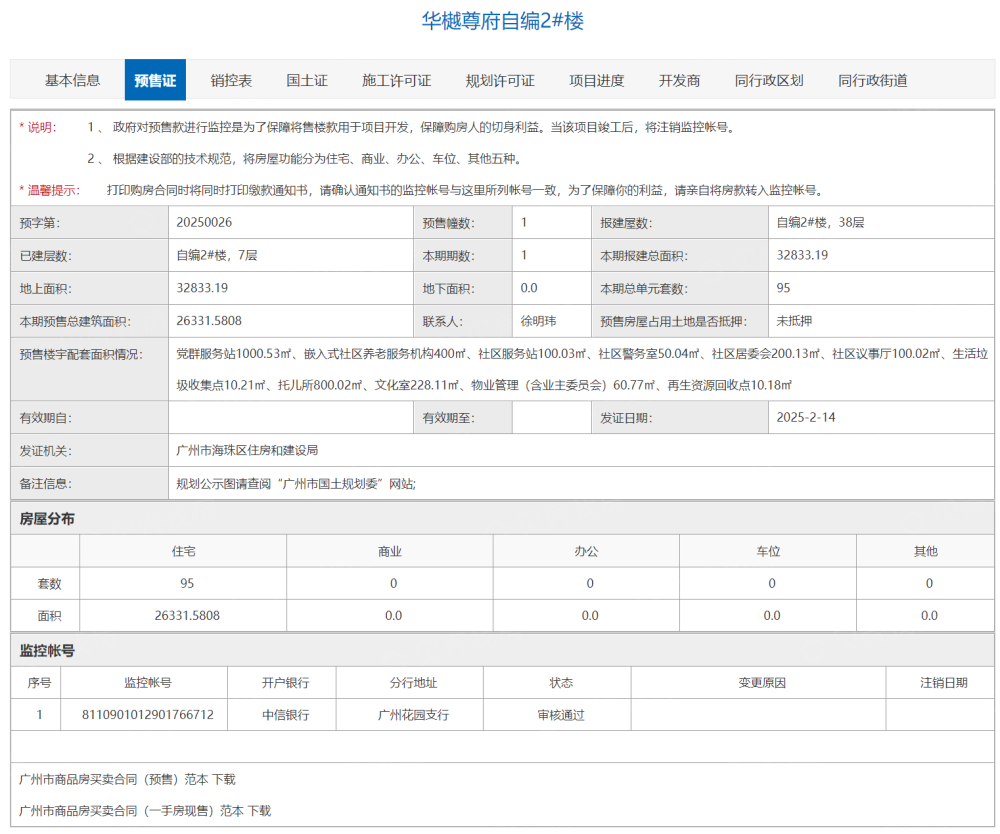Click the 自编2#楼，38层 value
The height and width of the screenshot is (834, 1000).
click(820, 223)
